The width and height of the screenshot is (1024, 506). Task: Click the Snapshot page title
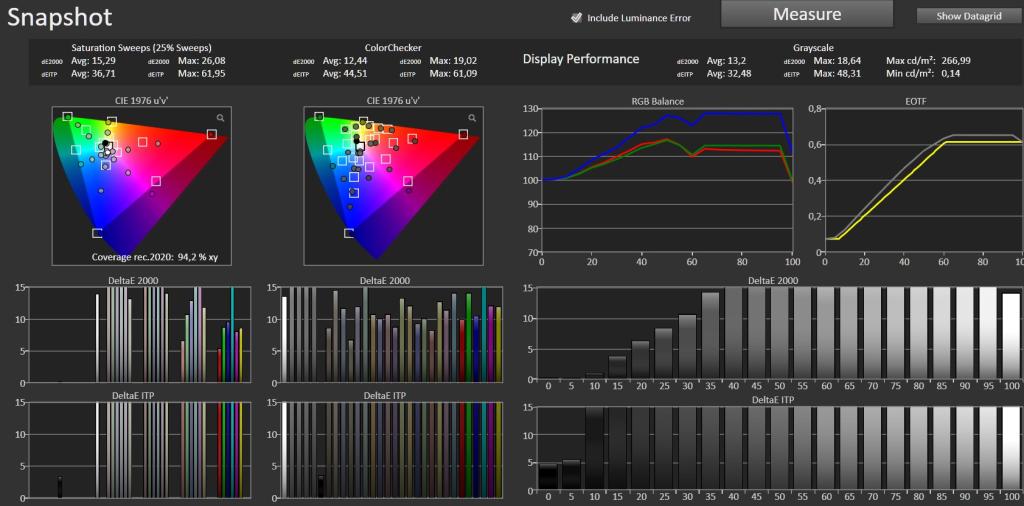(x=60, y=17)
